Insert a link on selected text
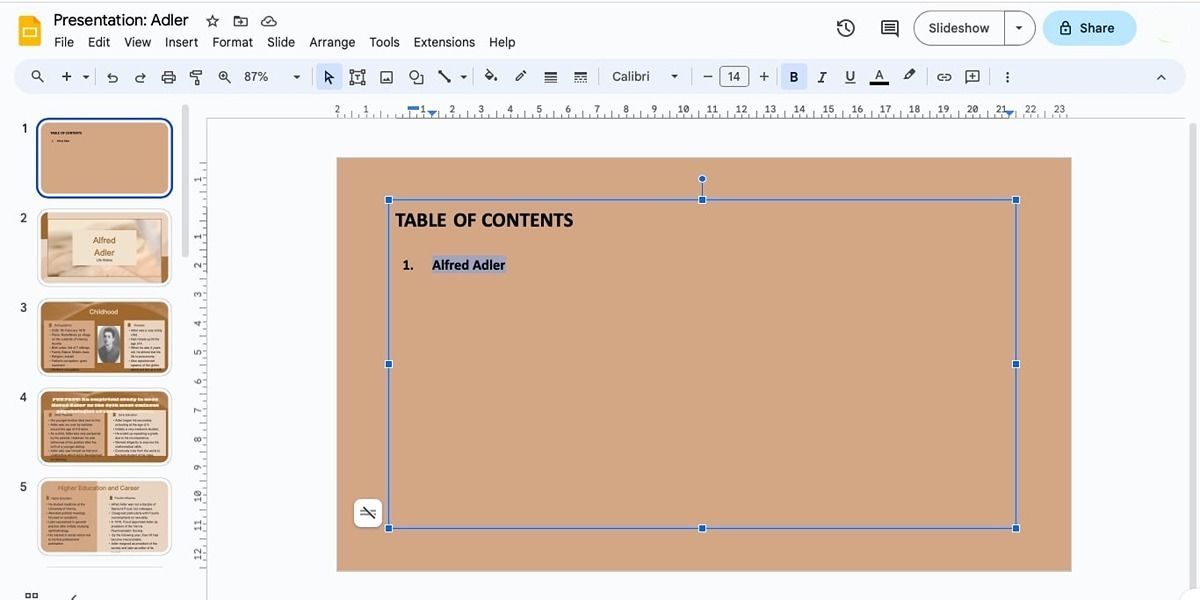The height and width of the screenshot is (600, 1200). pos(943,76)
